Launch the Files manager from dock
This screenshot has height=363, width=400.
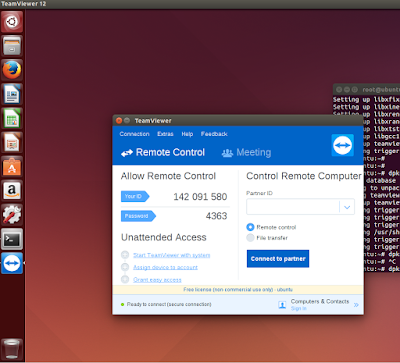[12, 46]
